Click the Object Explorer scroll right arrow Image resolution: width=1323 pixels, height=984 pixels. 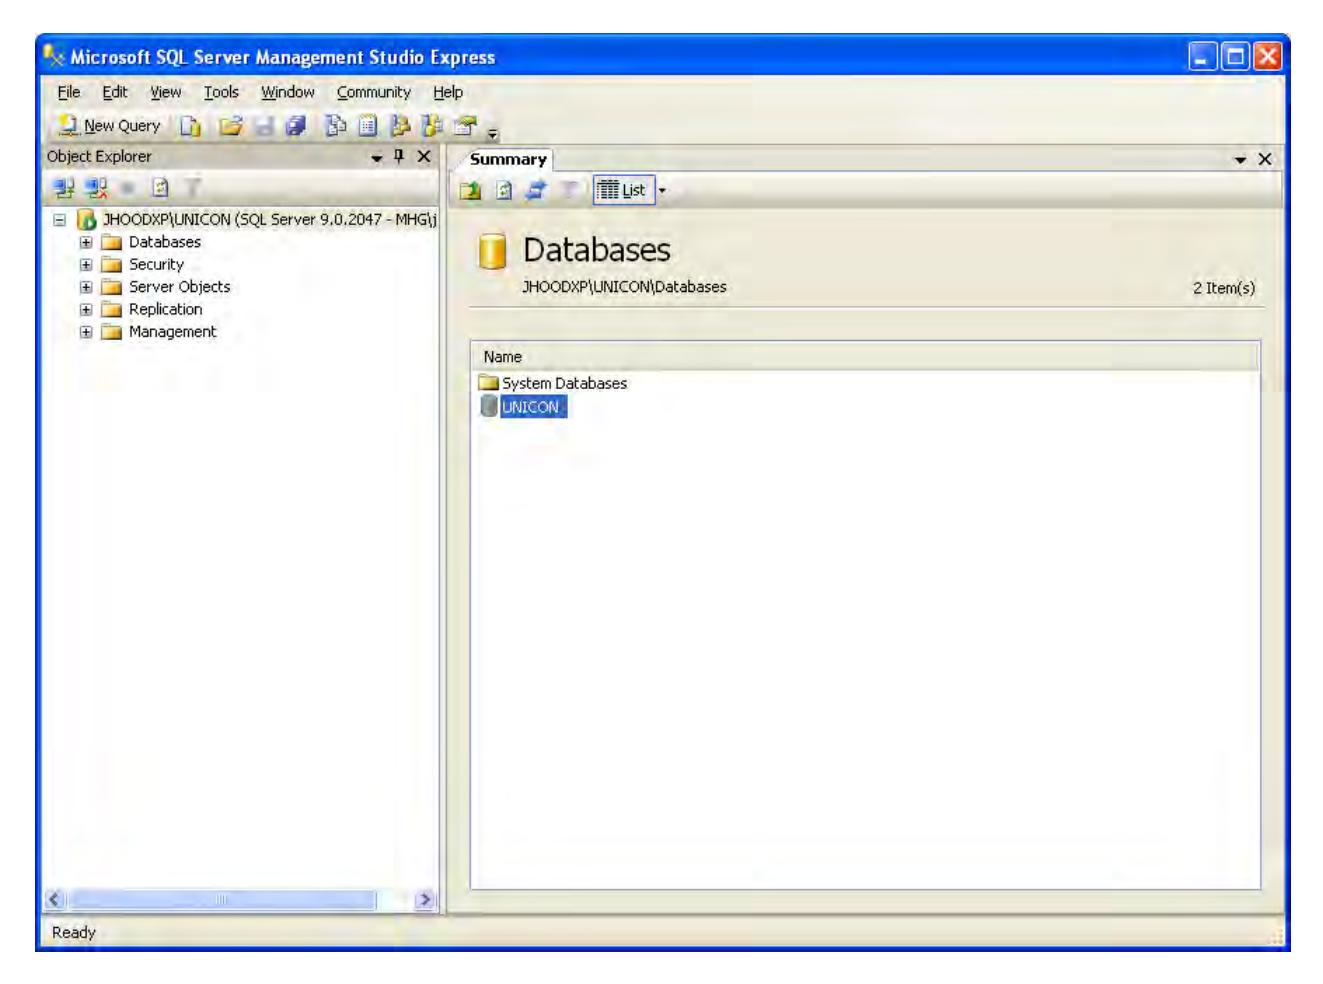[x=425, y=900]
